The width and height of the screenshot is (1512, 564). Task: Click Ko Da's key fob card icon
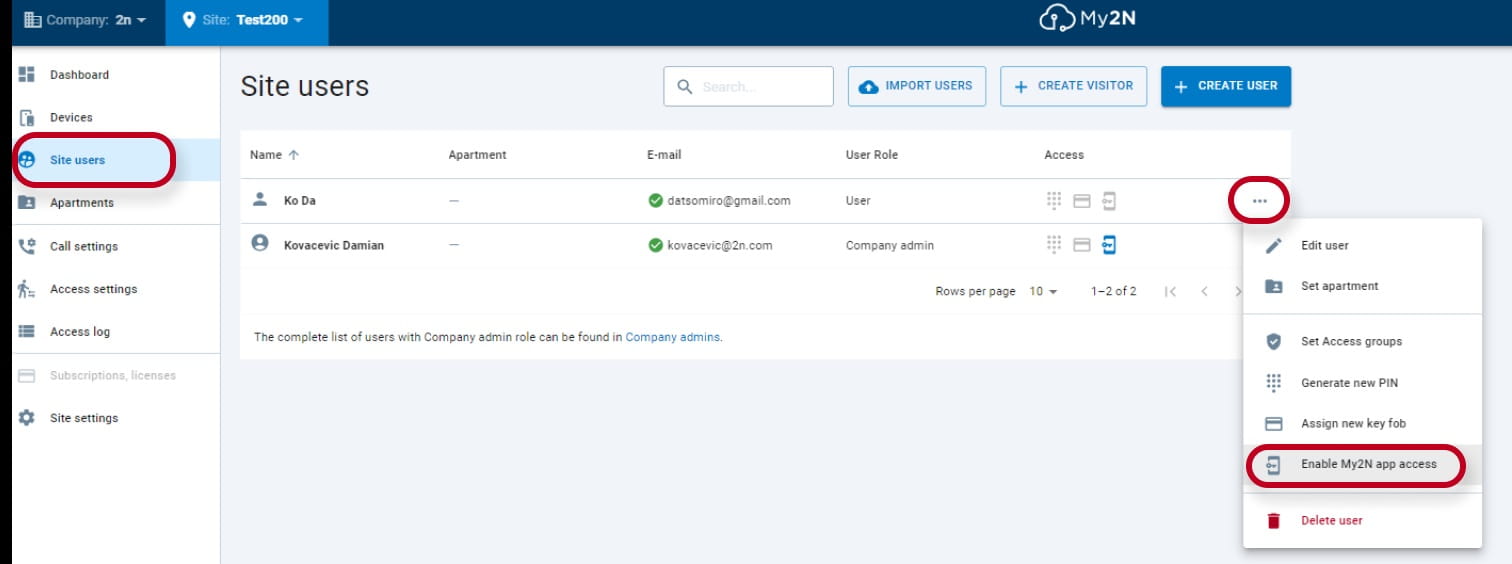pyautogui.click(x=1081, y=201)
